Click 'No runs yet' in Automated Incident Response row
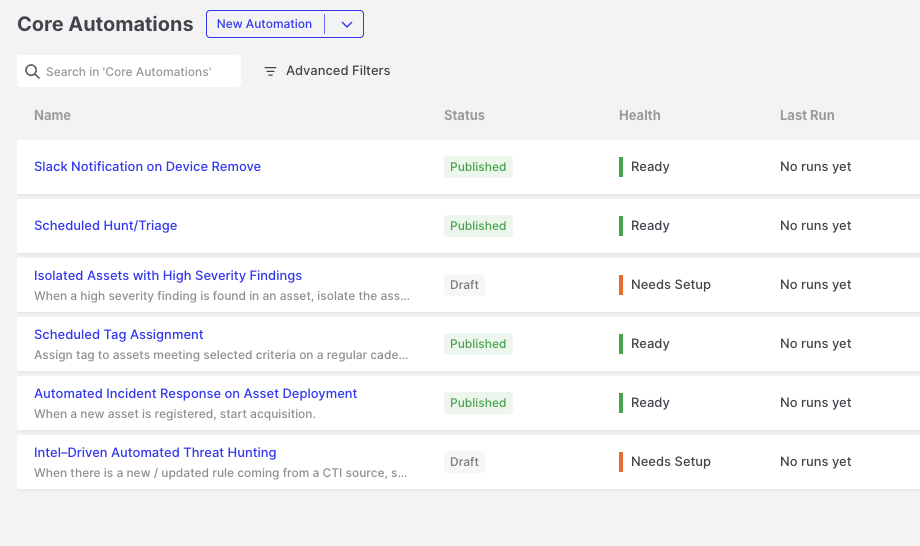920x546 pixels. click(816, 403)
